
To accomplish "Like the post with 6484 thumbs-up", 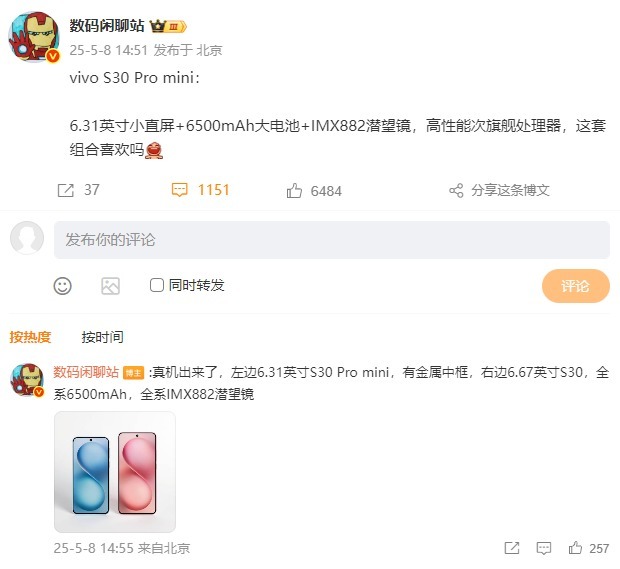I will (294, 191).
